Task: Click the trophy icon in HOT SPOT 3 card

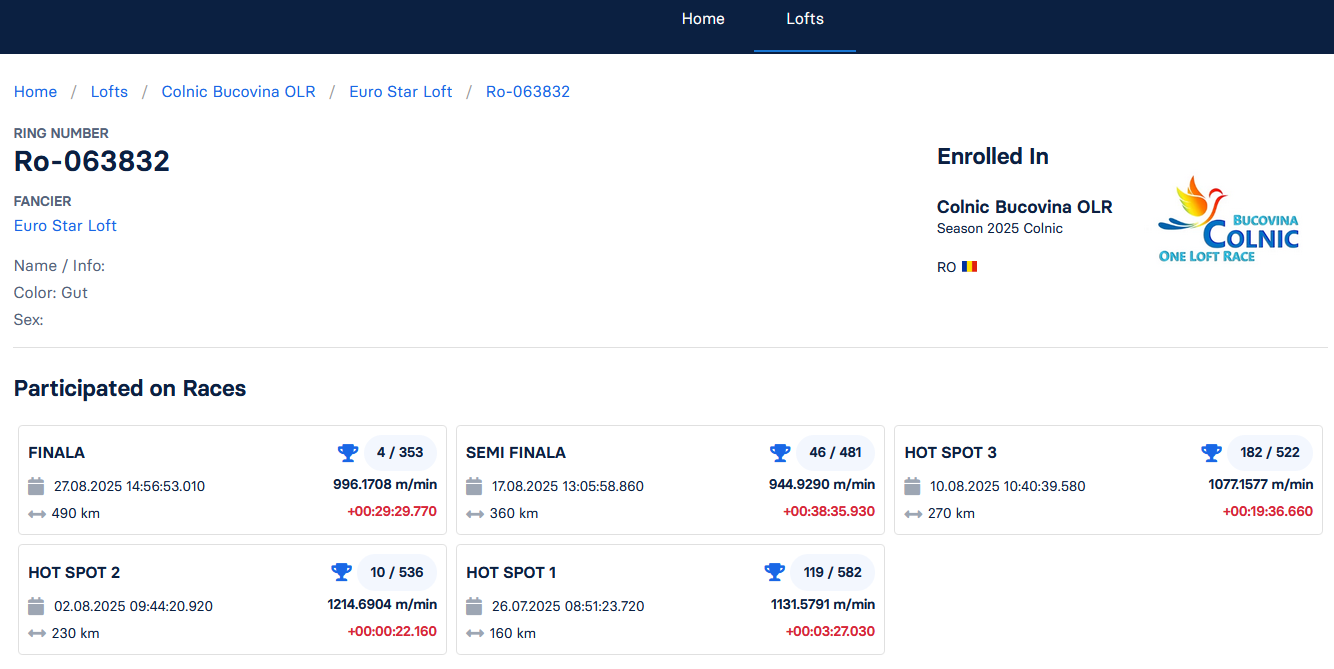Action: point(1211,453)
